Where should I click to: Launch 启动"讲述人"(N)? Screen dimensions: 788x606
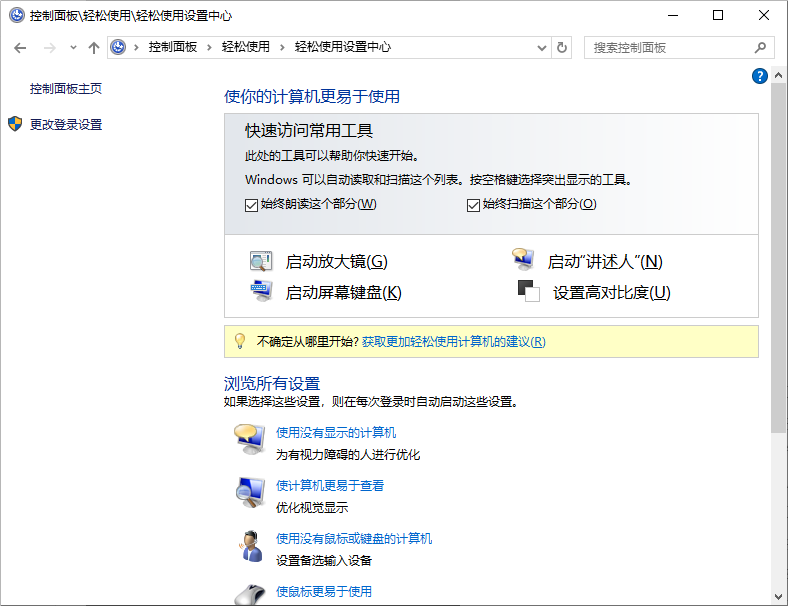pyautogui.click(x=605, y=262)
